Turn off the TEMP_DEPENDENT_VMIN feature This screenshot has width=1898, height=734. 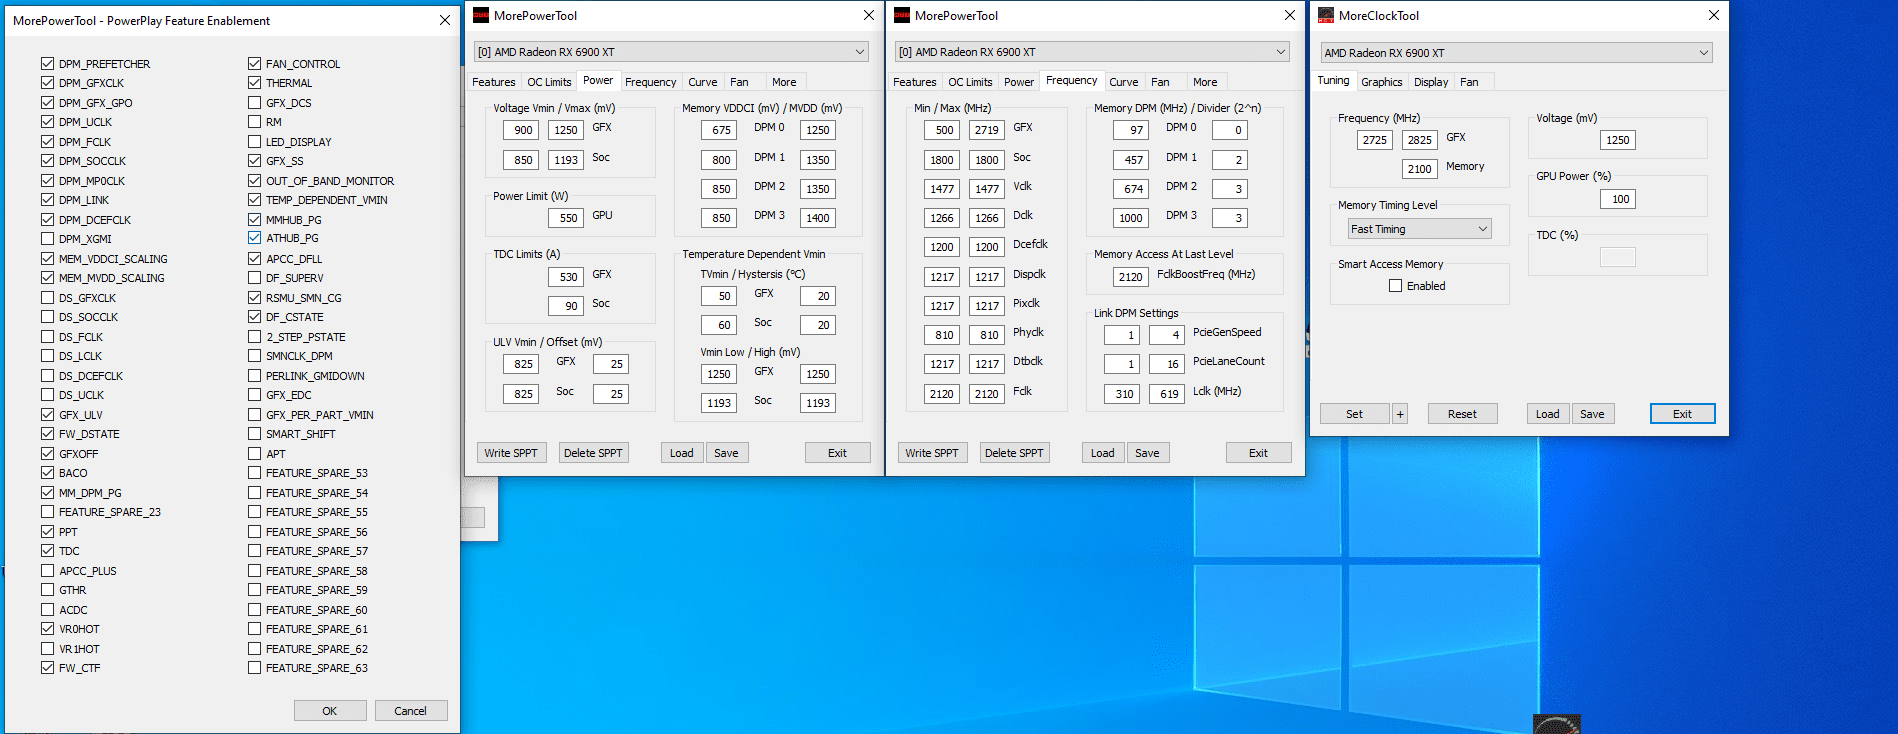254,199
